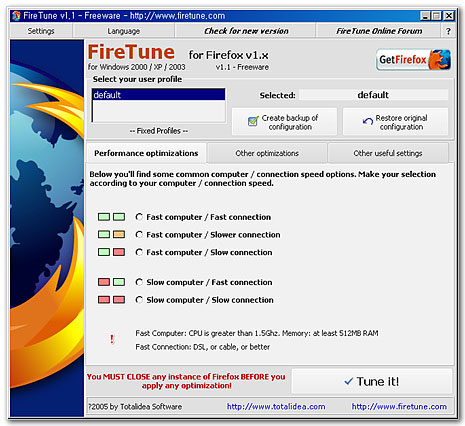Select the default profile in list
465x426 pixels.
pos(159,95)
